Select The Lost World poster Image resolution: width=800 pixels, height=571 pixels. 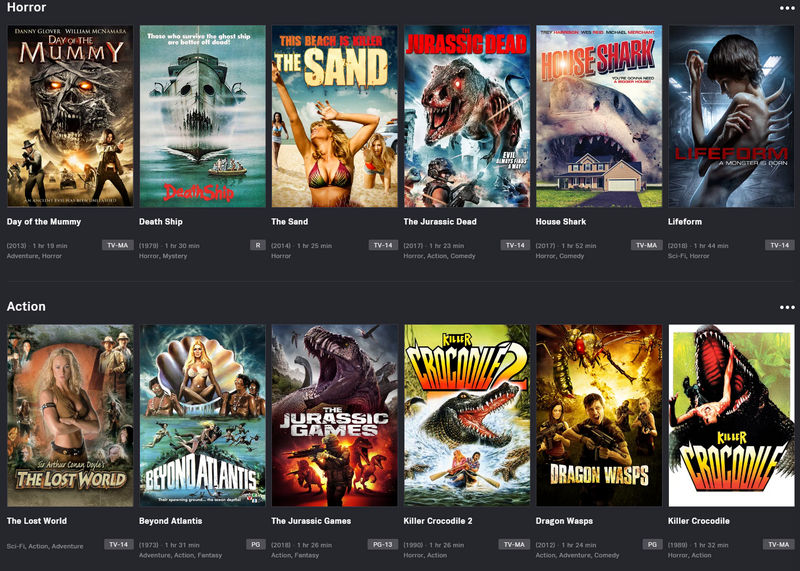[70, 415]
